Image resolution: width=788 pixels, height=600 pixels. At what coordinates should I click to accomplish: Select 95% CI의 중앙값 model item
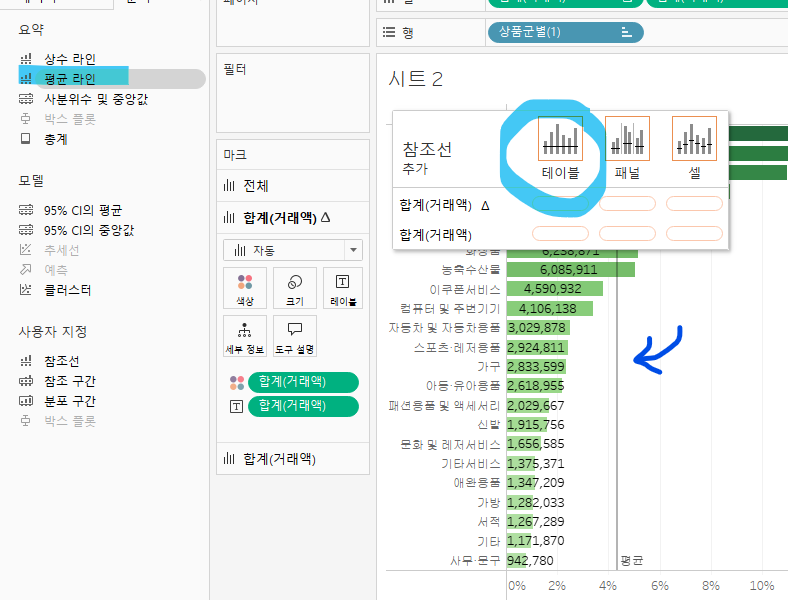pos(89,230)
